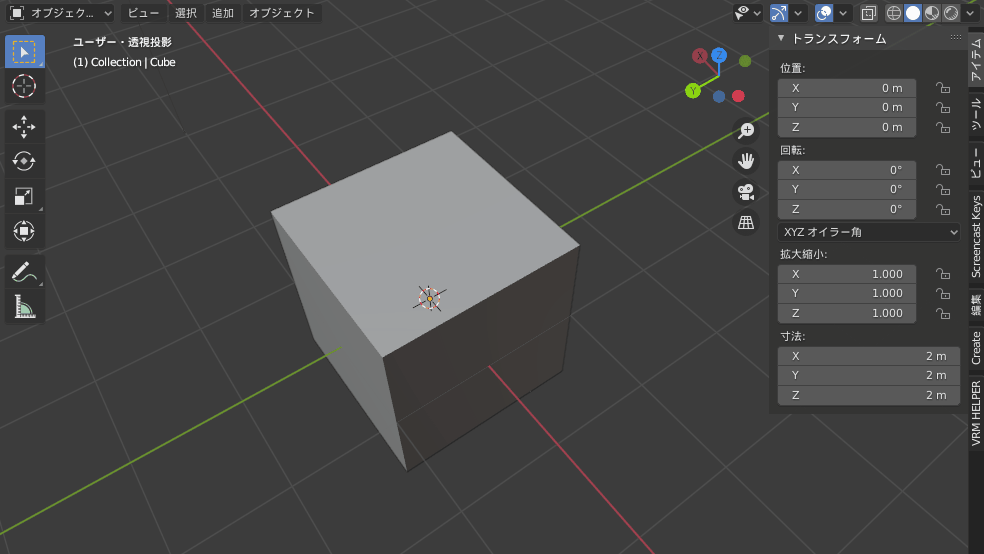Lock the scale X value
Screen dimensions: 984x554
coord(942,274)
